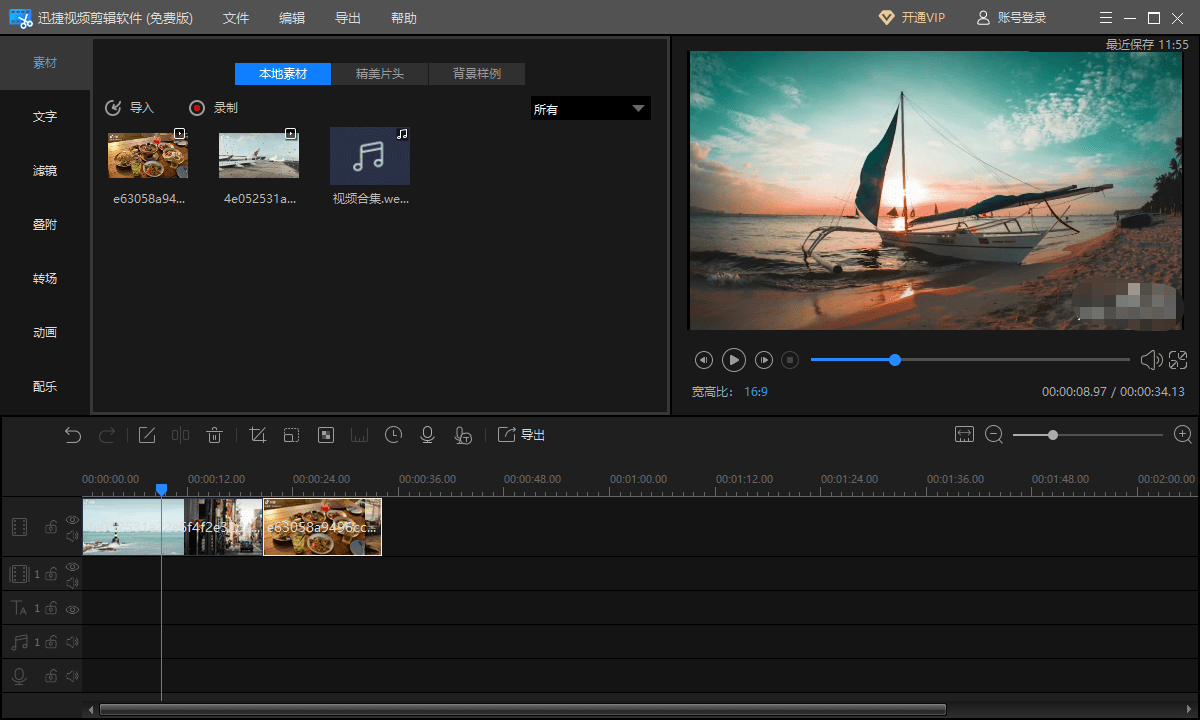
Task: Open the duration clock tool
Action: tap(394, 434)
